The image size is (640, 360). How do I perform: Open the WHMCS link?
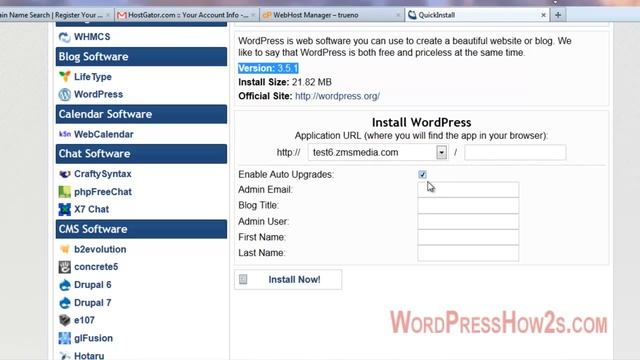point(92,37)
